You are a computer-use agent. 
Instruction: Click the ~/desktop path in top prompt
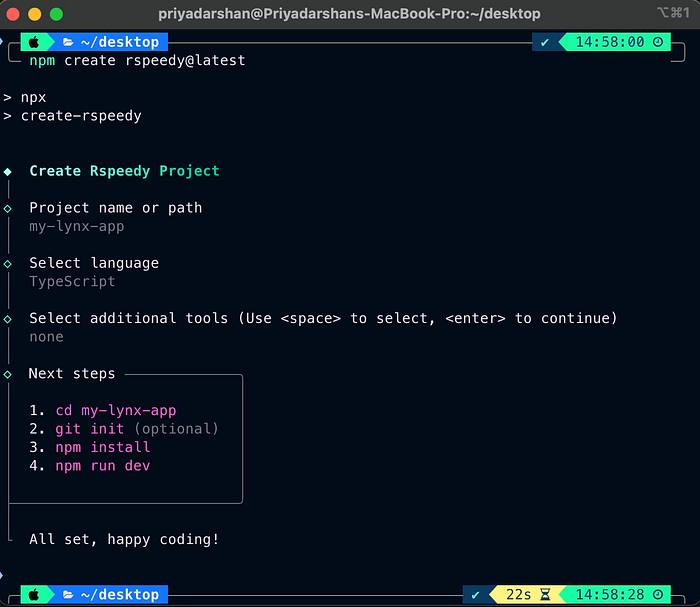coord(120,42)
